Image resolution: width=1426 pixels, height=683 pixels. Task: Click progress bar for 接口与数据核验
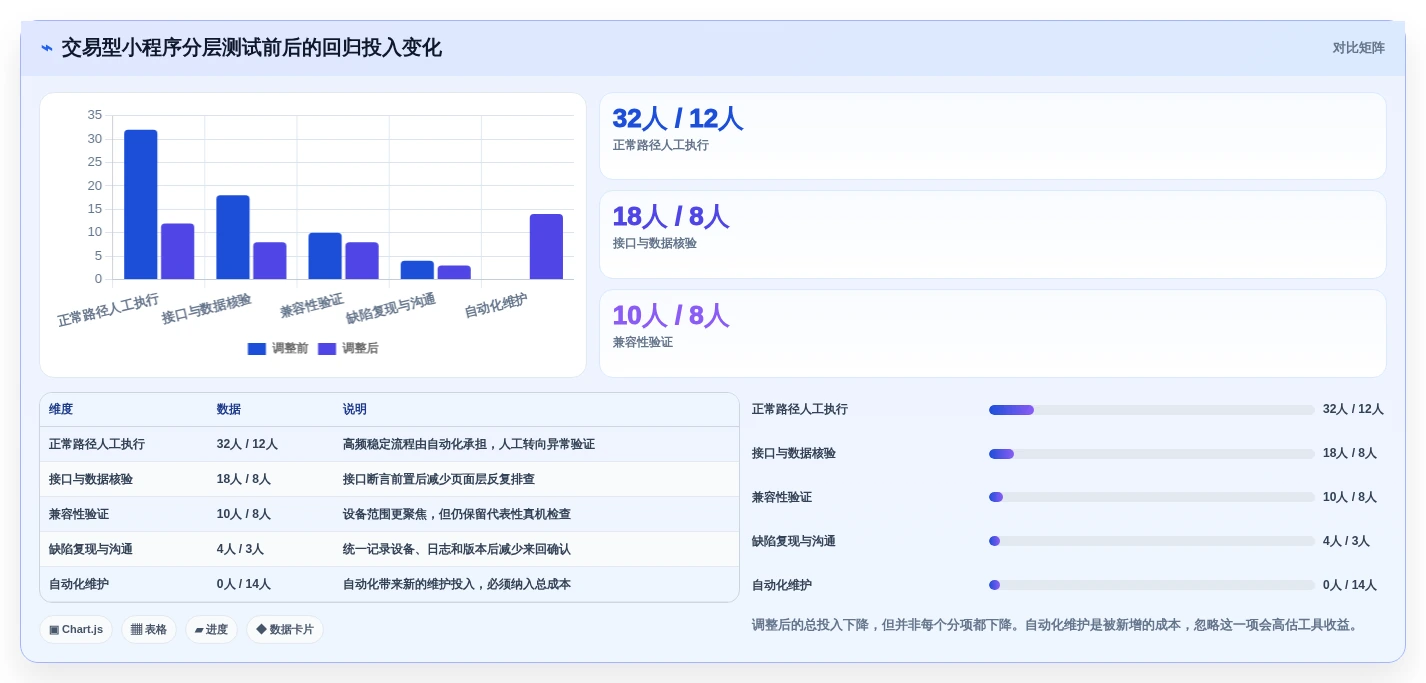point(1151,453)
